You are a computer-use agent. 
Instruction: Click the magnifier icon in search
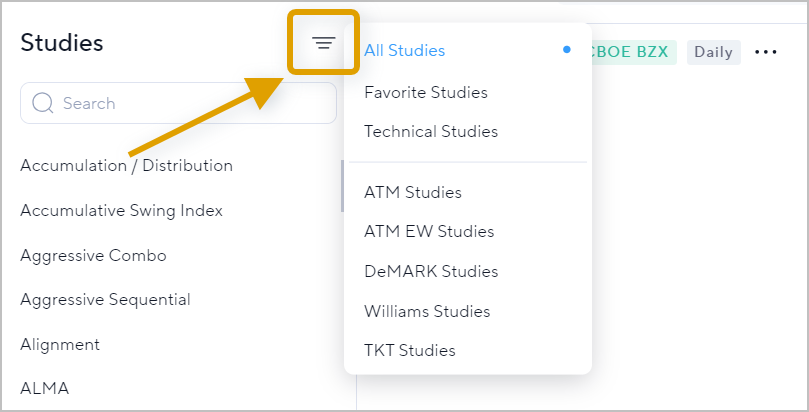click(42, 103)
